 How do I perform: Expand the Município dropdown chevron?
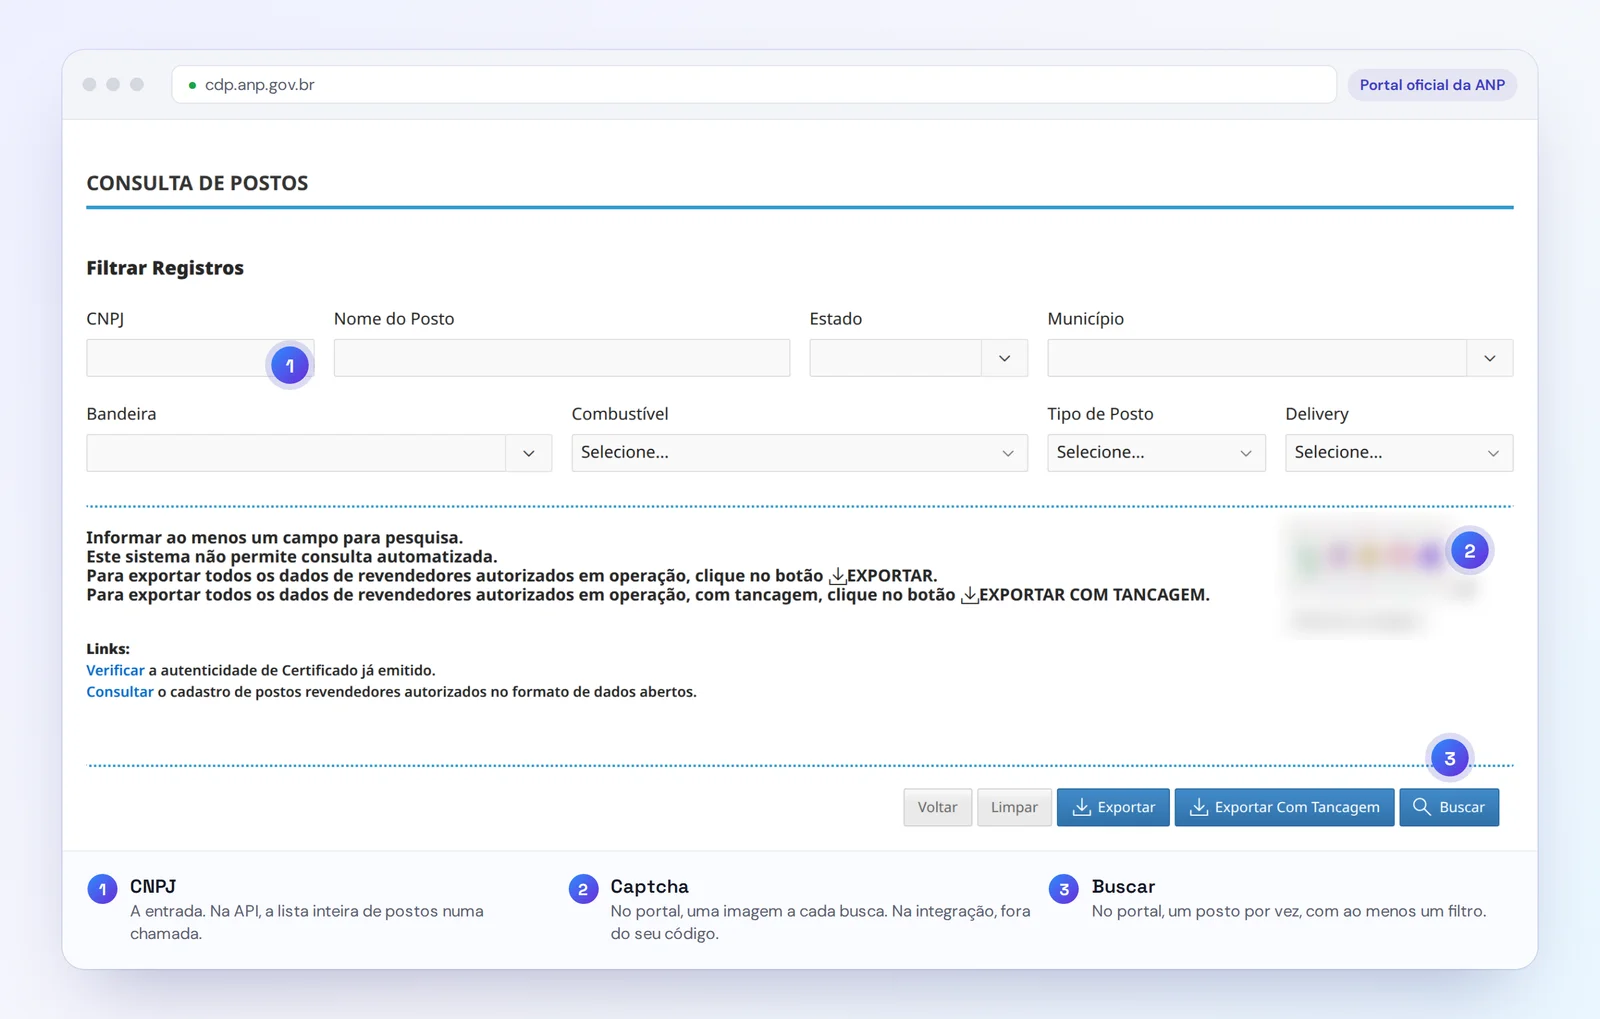[1490, 358]
